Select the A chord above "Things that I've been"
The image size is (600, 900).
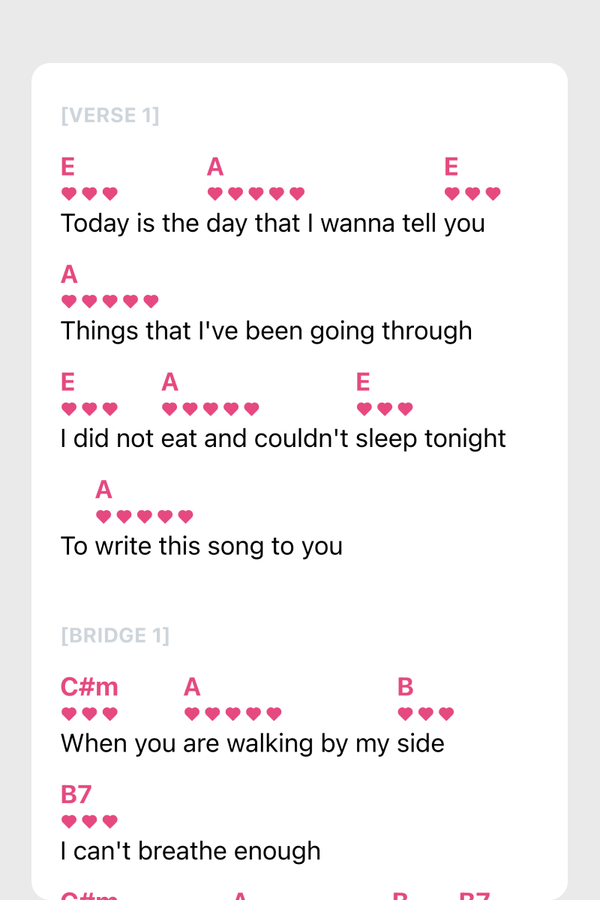pyautogui.click(x=69, y=274)
